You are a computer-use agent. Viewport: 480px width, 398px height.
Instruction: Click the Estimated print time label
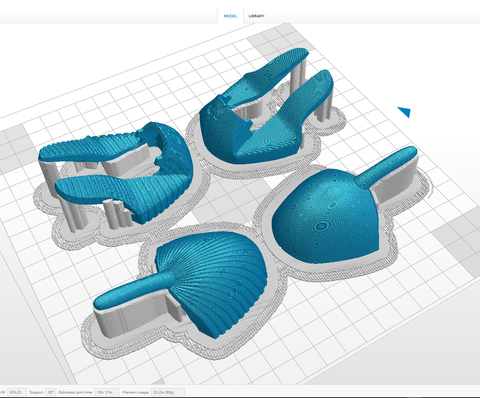pyautogui.click(x=76, y=392)
